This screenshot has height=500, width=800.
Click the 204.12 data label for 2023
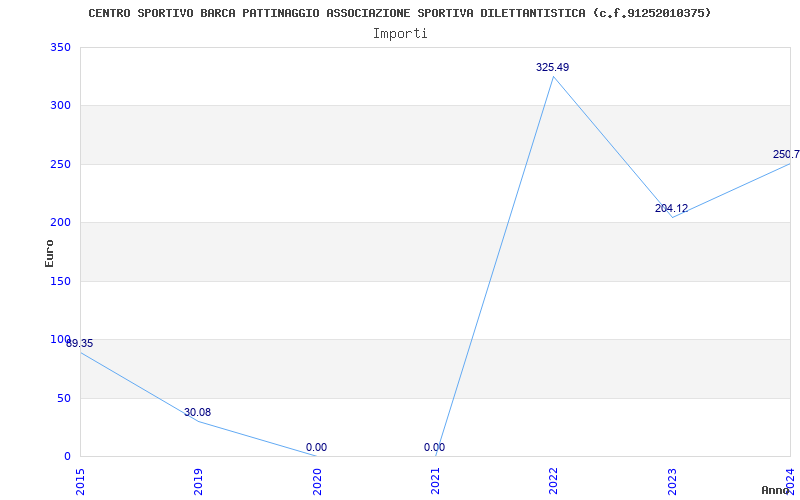click(x=671, y=209)
